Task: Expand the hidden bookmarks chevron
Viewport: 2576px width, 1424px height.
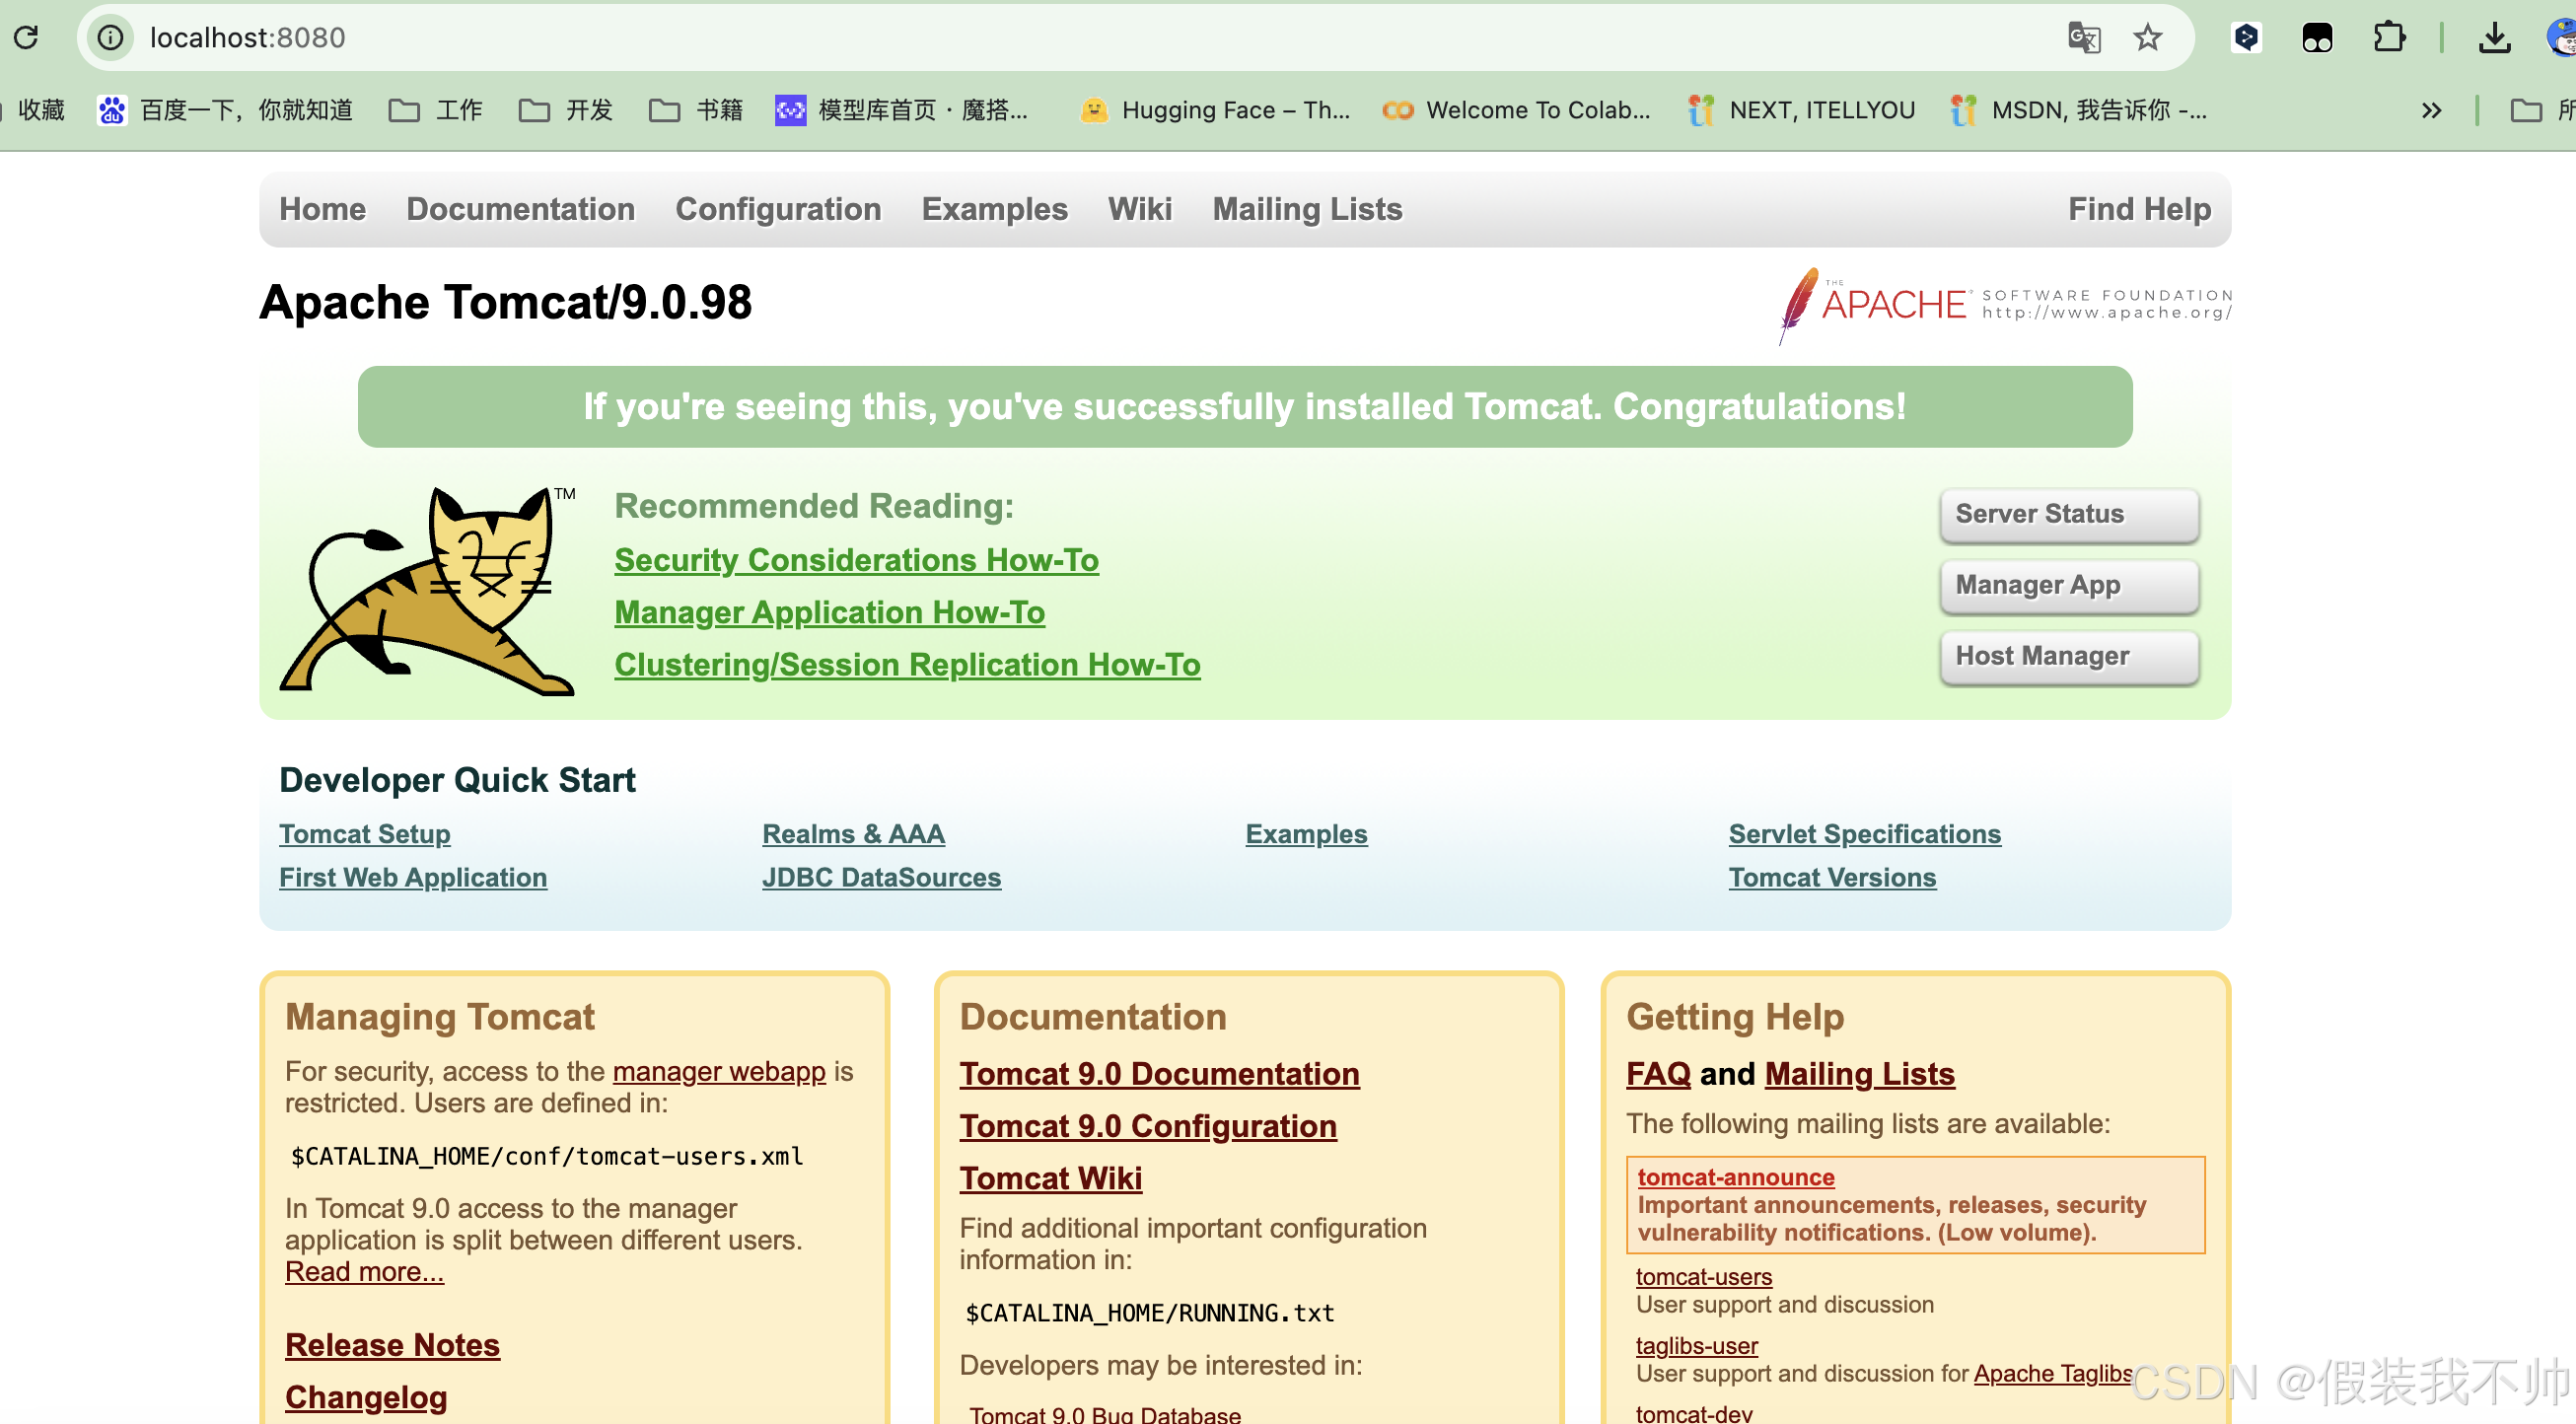Action: (x=2431, y=110)
